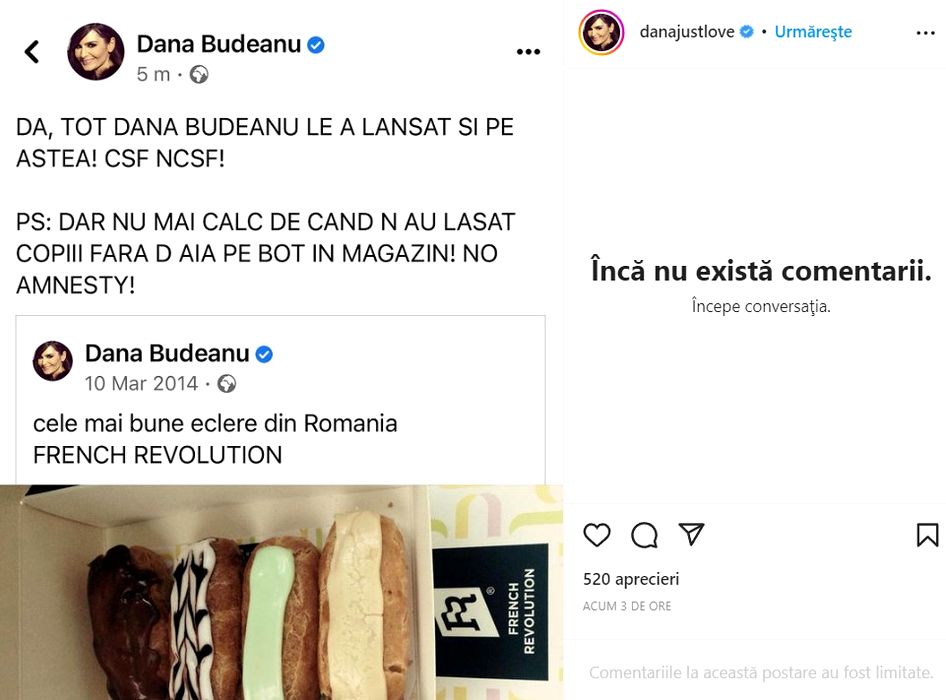The width and height of the screenshot is (946, 700).
Task: Click the shared post's small avatar
Action: (x=52, y=361)
